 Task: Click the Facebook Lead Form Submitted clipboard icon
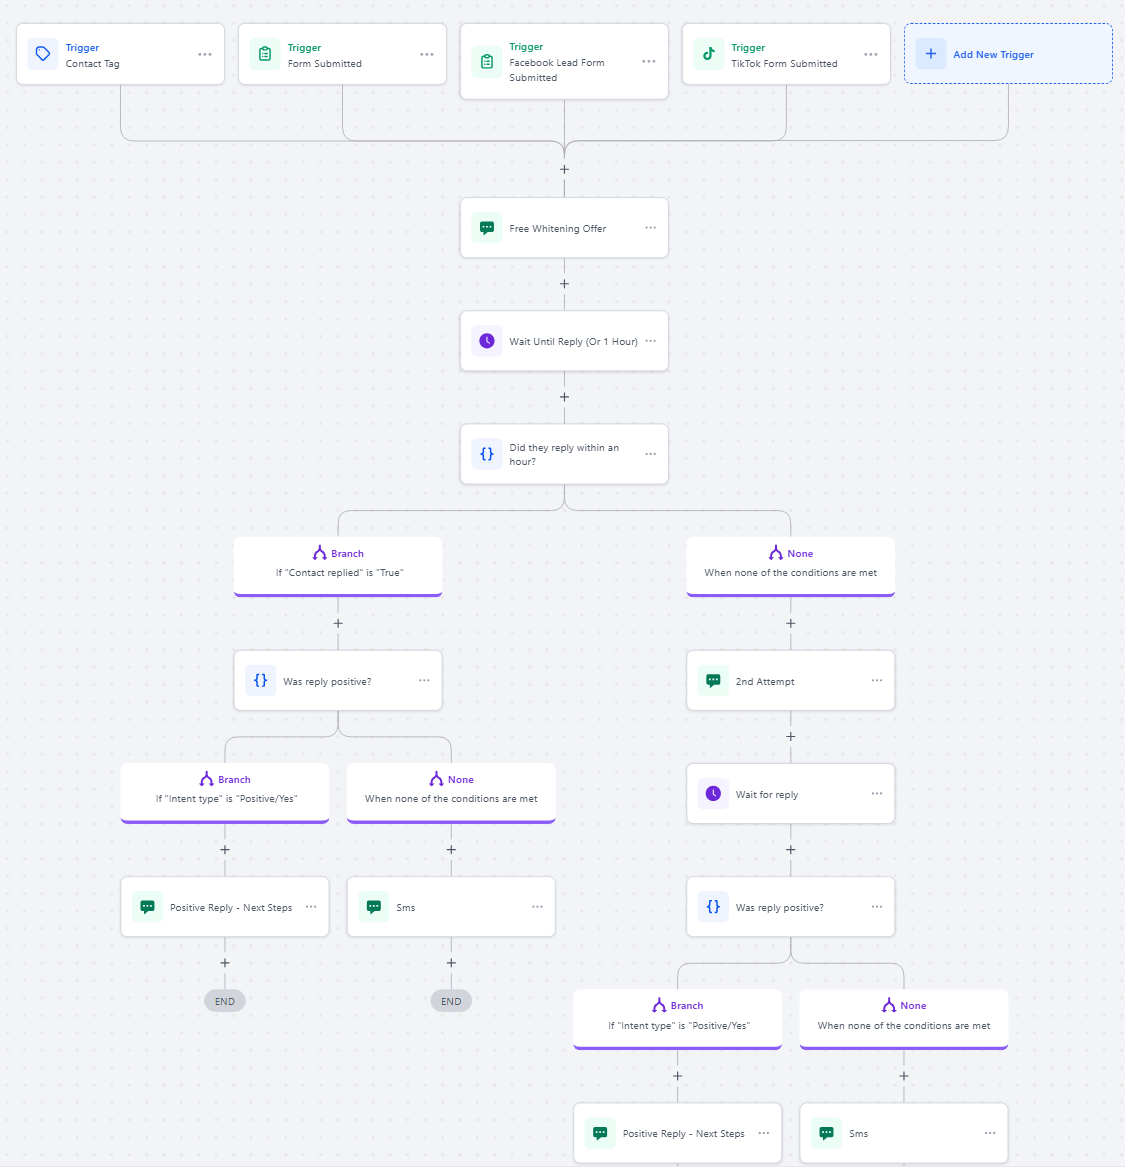[487, 62]
